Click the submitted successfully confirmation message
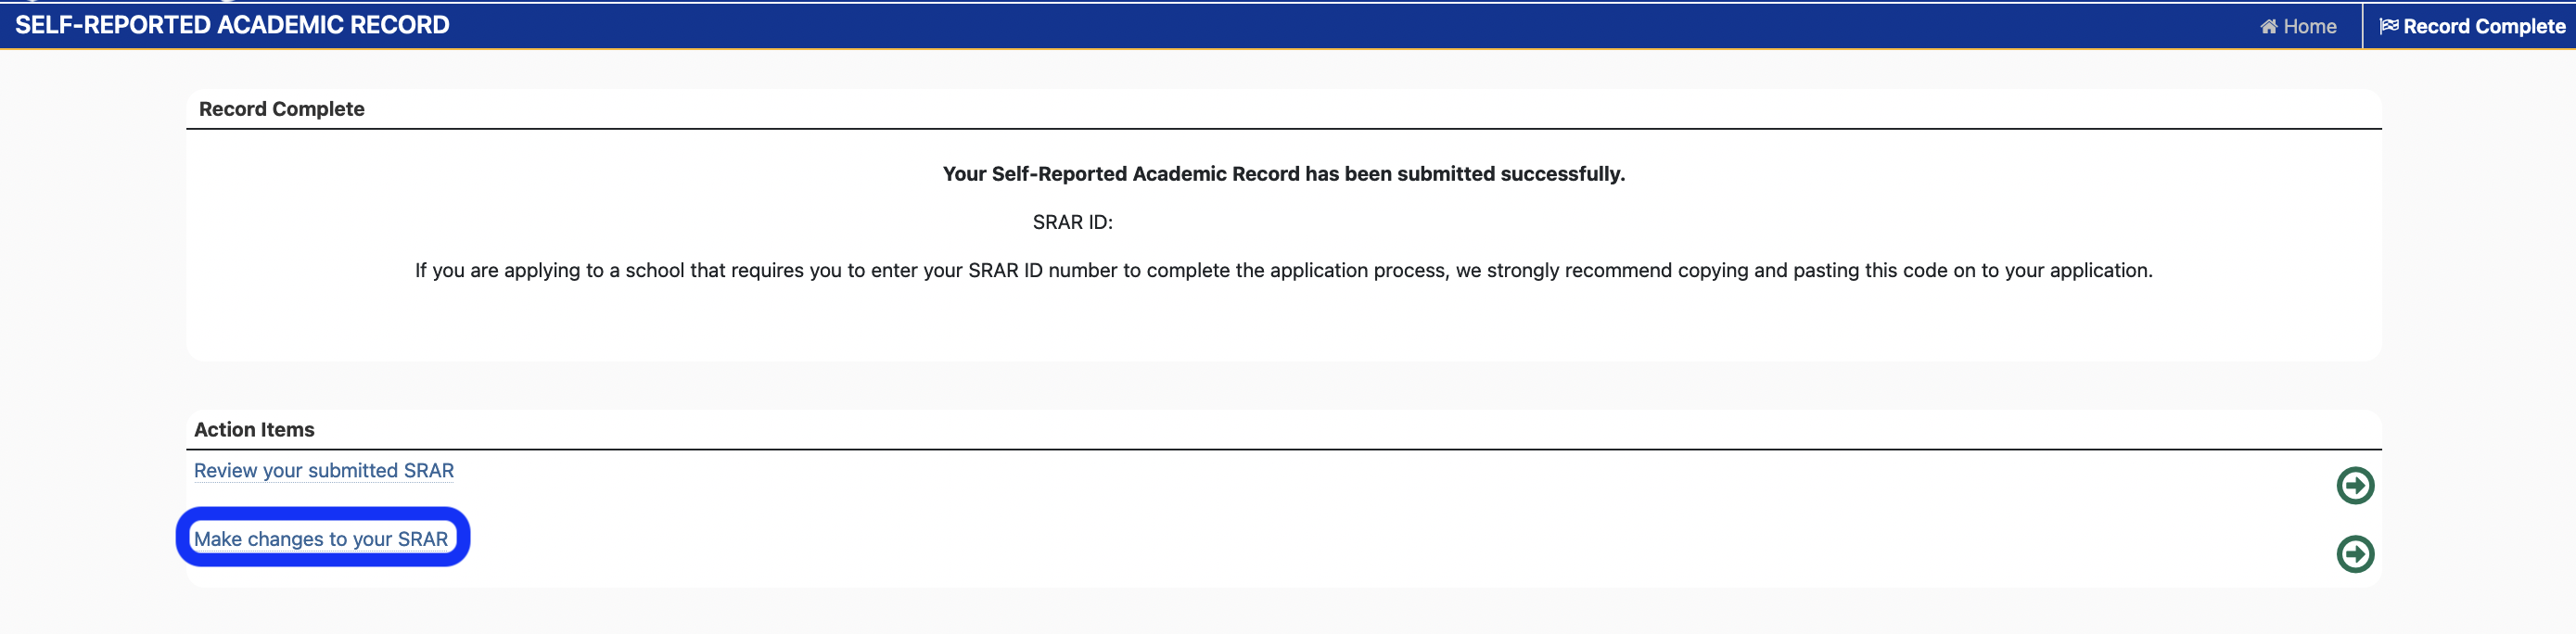This screenshot has width=2576, height=634. pyautogui.click(x=1283, y=174)
